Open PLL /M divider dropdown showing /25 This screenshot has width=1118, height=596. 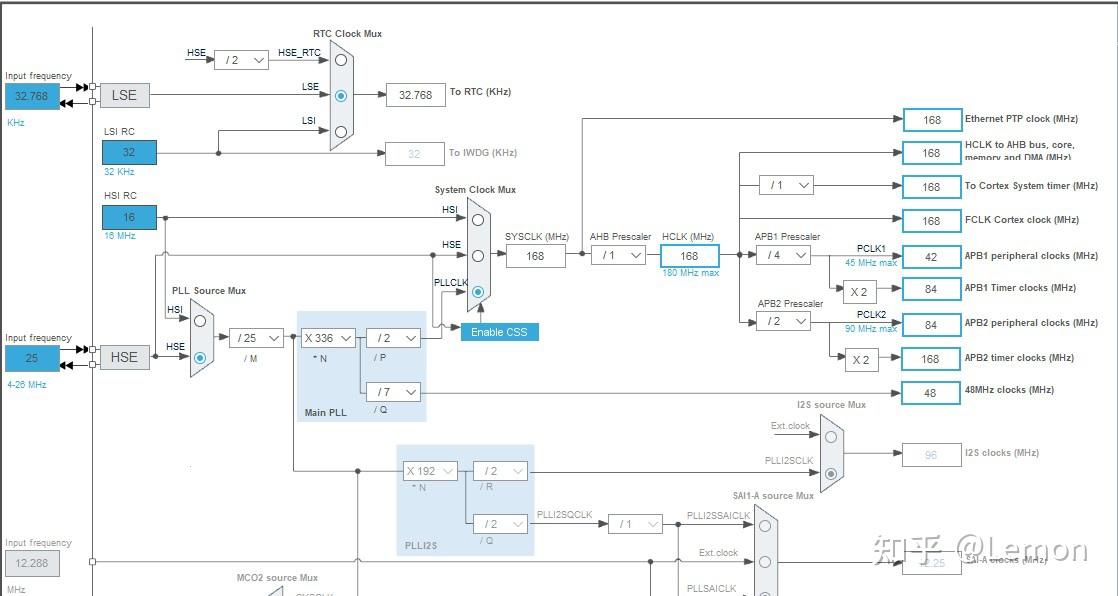pos(257,338)
